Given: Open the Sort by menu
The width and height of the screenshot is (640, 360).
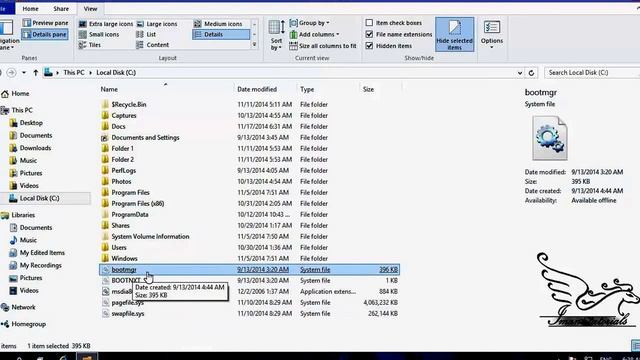Looking at the screenshot, I should point(276,36).
